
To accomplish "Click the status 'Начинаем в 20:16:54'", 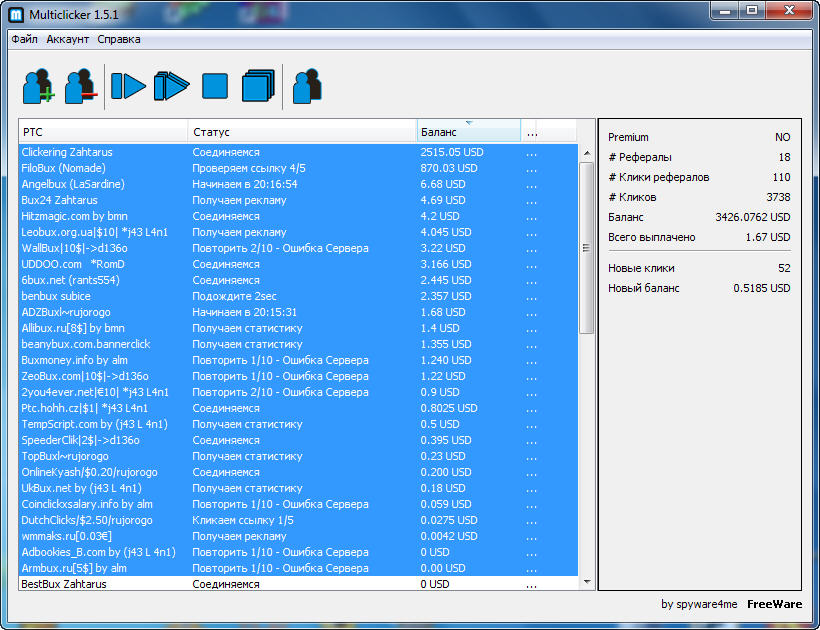I will (245, 184).
